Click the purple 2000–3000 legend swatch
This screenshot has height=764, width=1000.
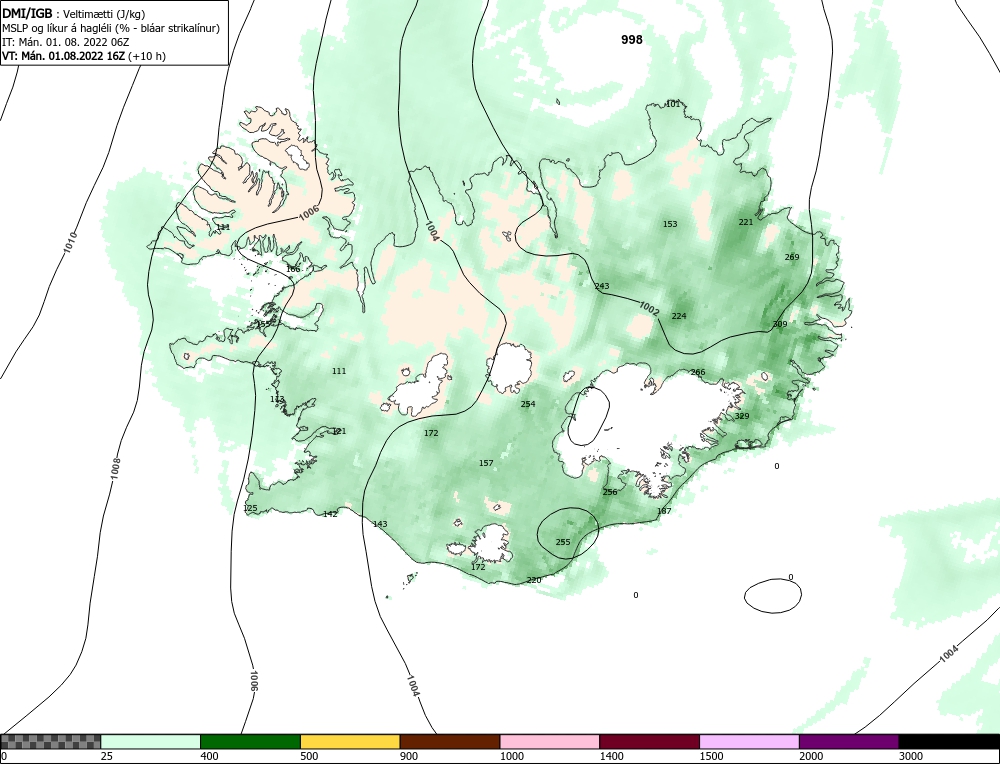coord(849,741)
